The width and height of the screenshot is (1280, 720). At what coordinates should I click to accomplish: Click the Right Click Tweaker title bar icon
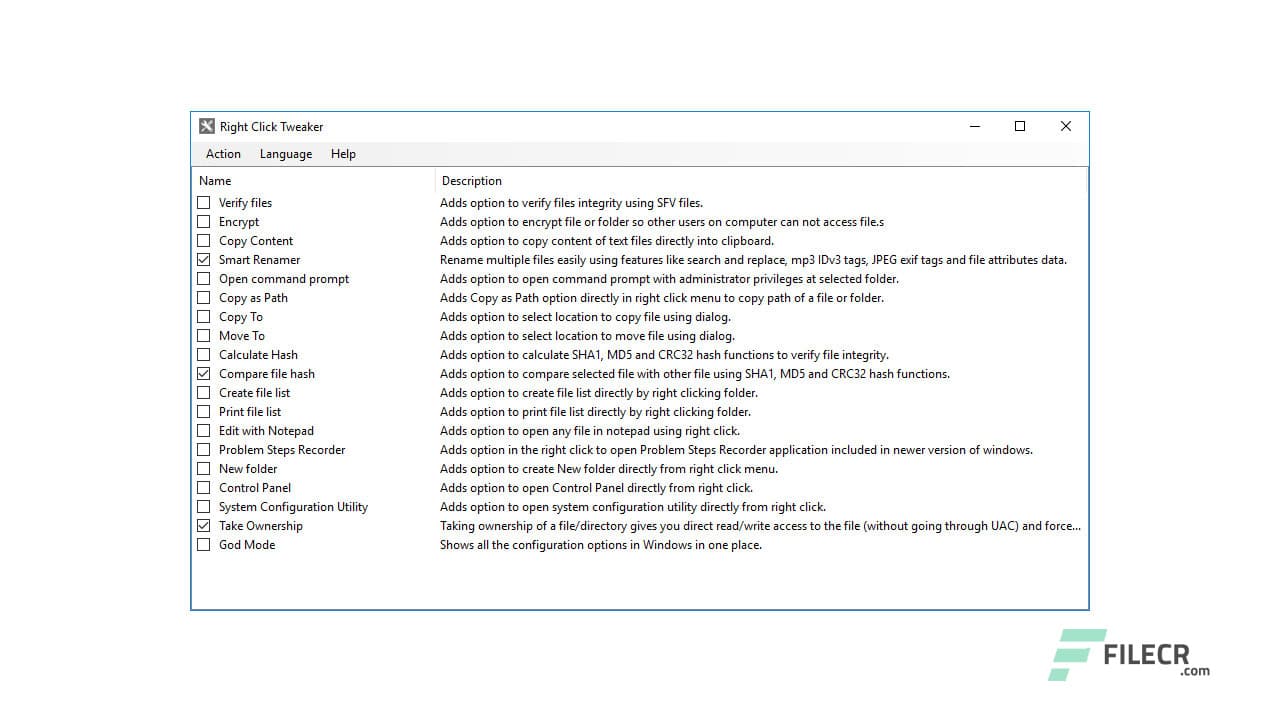[x=206, y=126]
